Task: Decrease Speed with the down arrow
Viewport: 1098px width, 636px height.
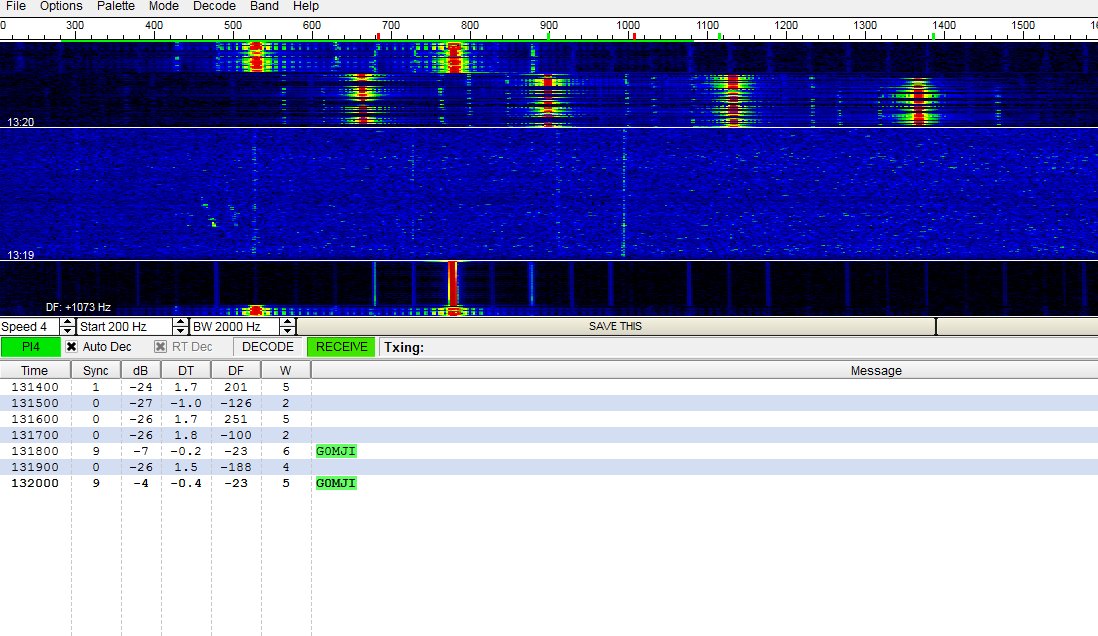Action: pyautogui.click(x=68, y=331)
